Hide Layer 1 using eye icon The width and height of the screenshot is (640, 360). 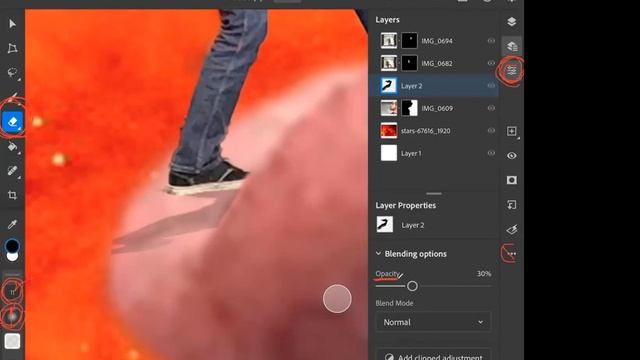pyautogui.click(x=491, y=153)
